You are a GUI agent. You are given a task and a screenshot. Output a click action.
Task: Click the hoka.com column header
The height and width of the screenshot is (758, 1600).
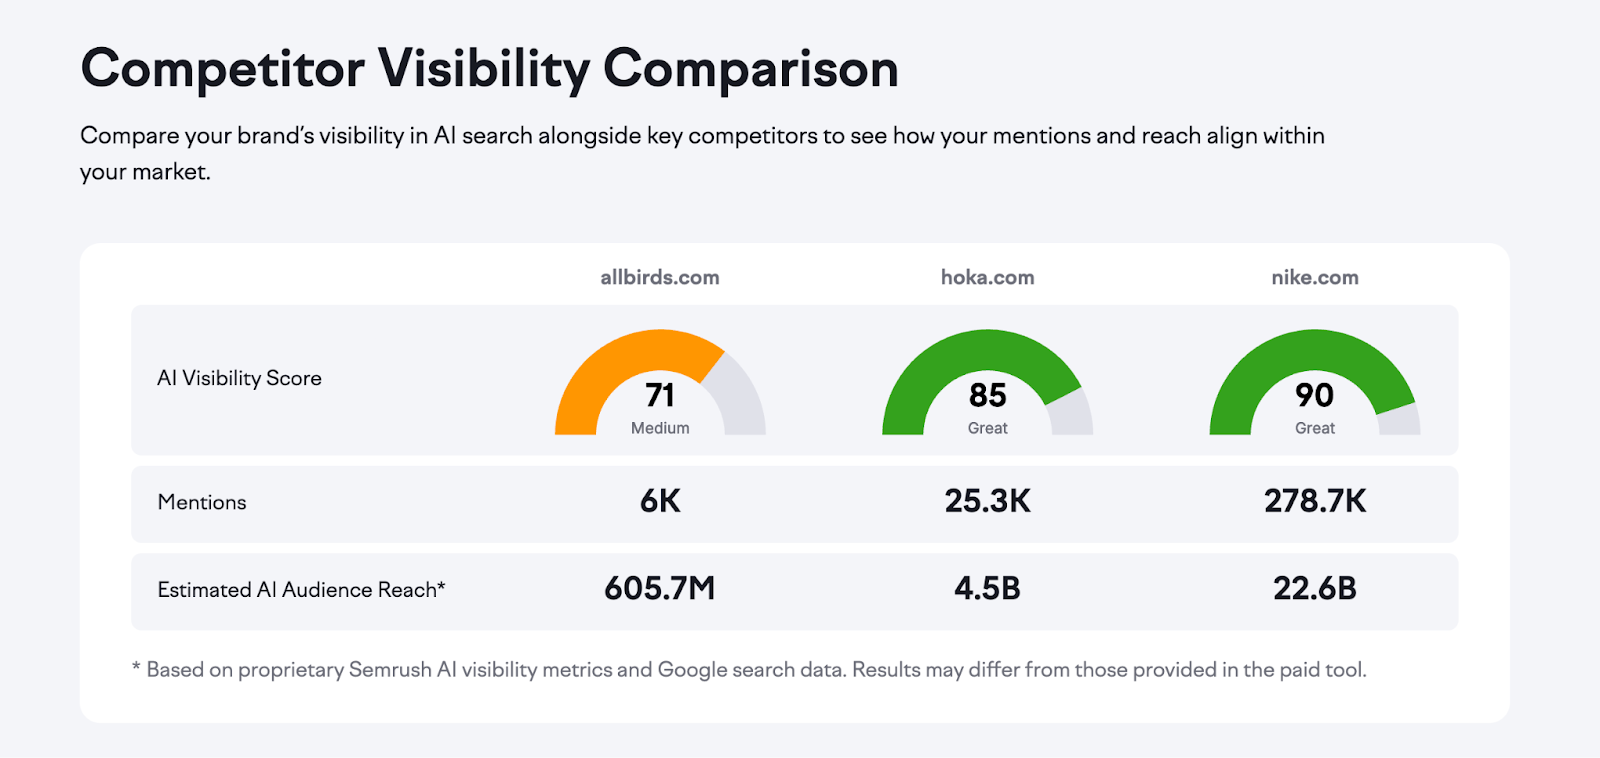[987, 278]
